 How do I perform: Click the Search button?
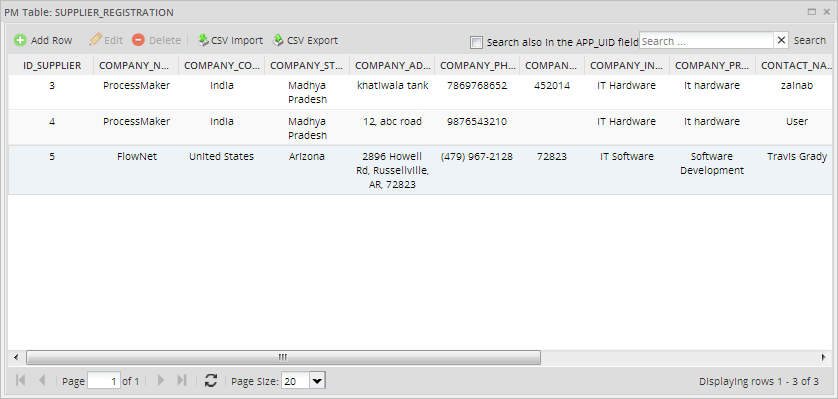(x=810, y=40)
